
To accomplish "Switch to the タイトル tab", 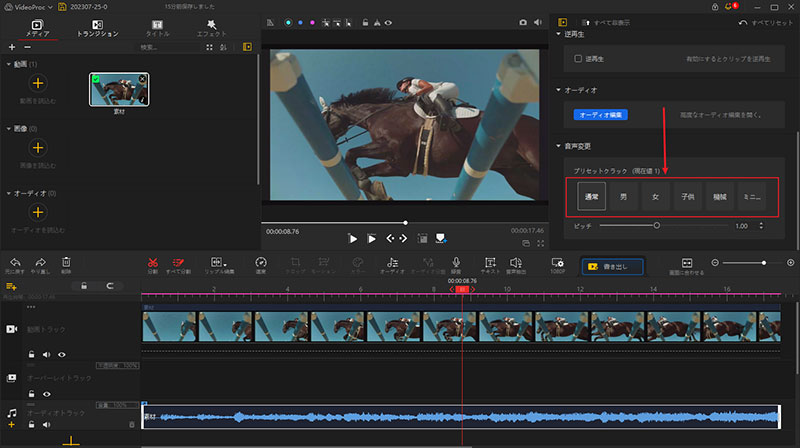I will pos(158,28).
